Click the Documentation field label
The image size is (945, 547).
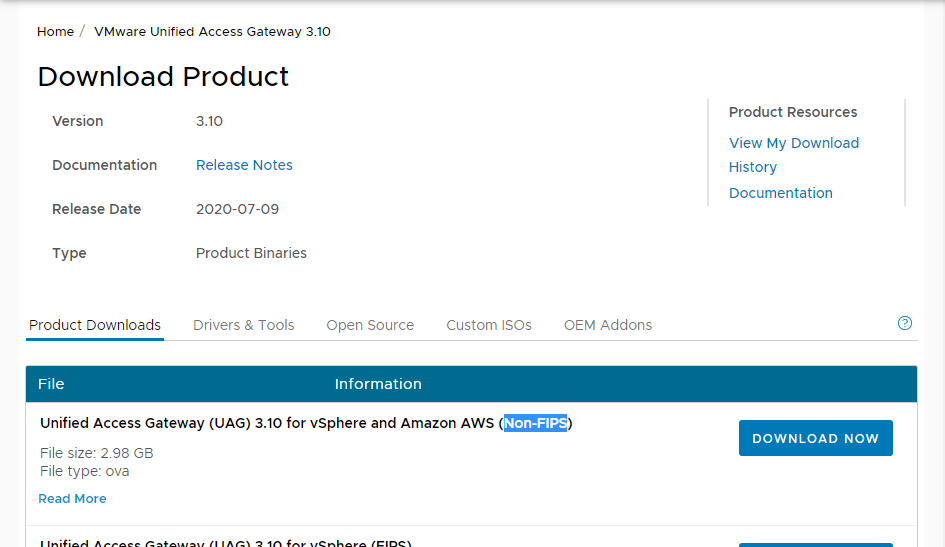[x=104, y=165]
